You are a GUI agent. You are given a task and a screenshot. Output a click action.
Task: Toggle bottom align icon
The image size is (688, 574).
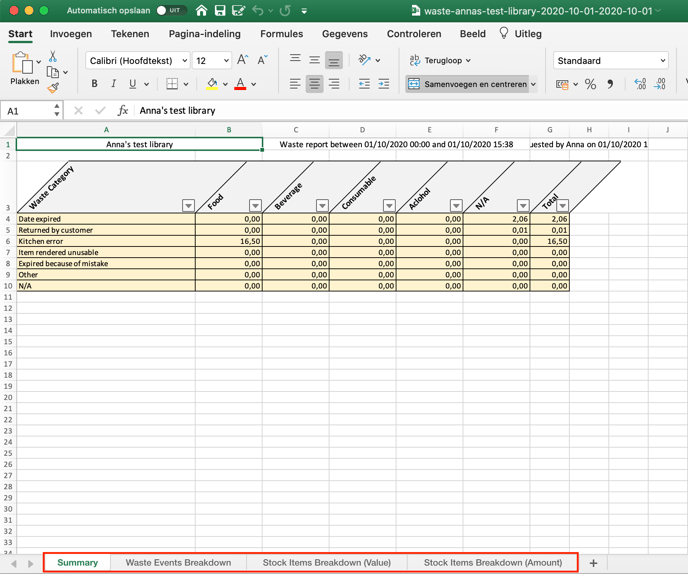pyautogui.click(x=333, y=61)
